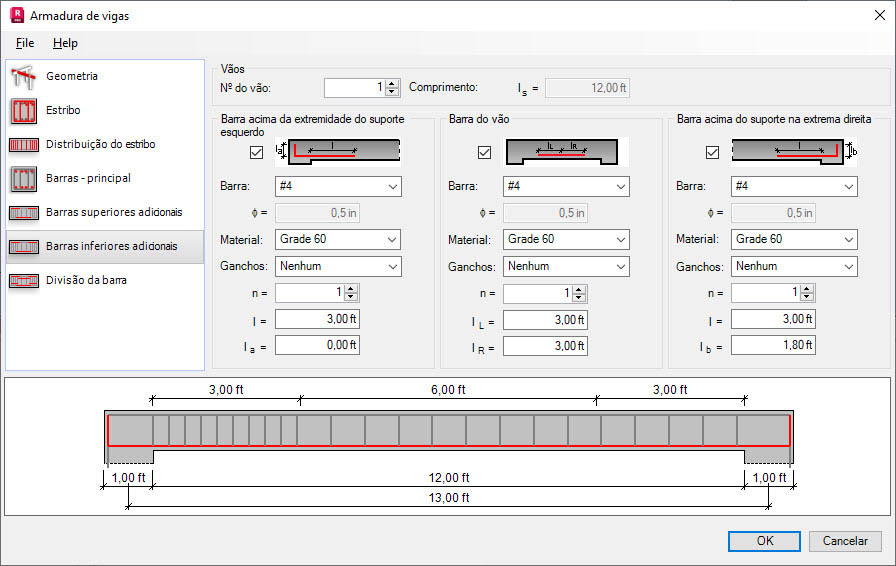Click the n count field for left support
Screen dimensions: 896x566
coord(310,293)
